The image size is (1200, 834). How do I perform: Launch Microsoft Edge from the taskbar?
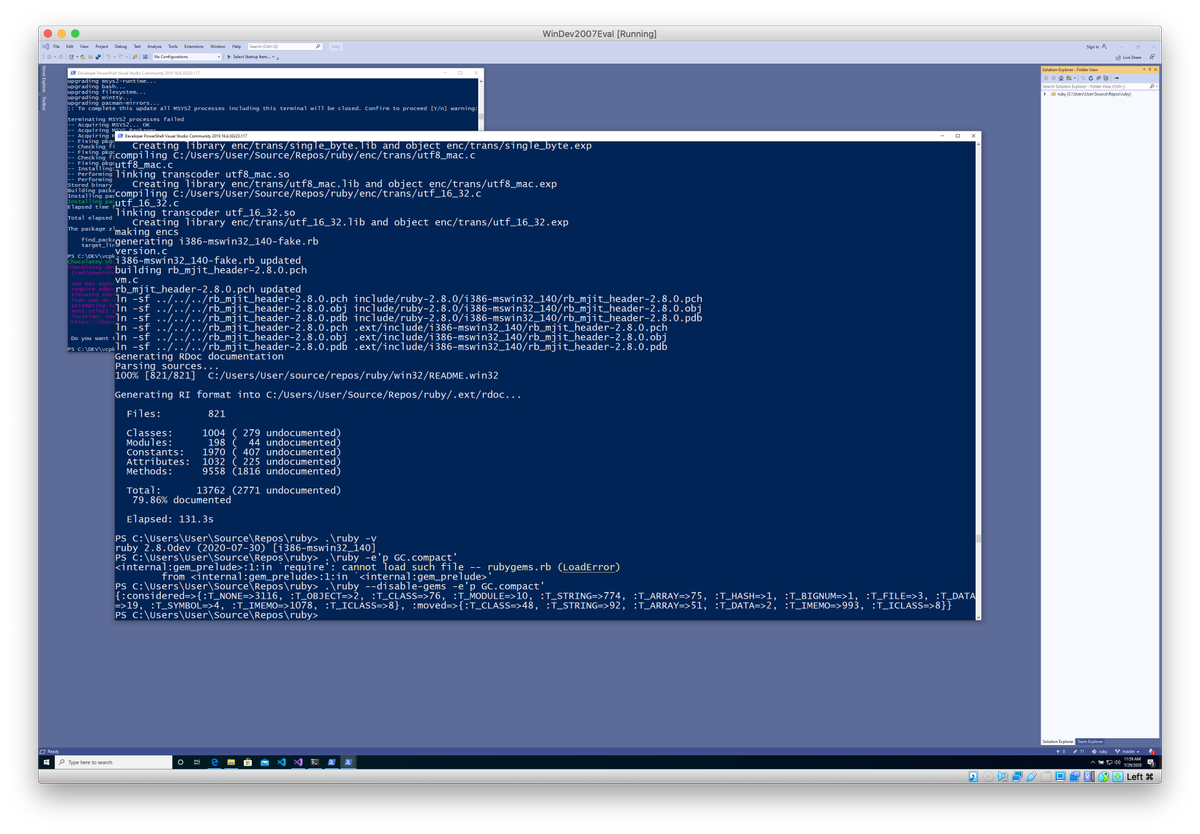(214, 762)
